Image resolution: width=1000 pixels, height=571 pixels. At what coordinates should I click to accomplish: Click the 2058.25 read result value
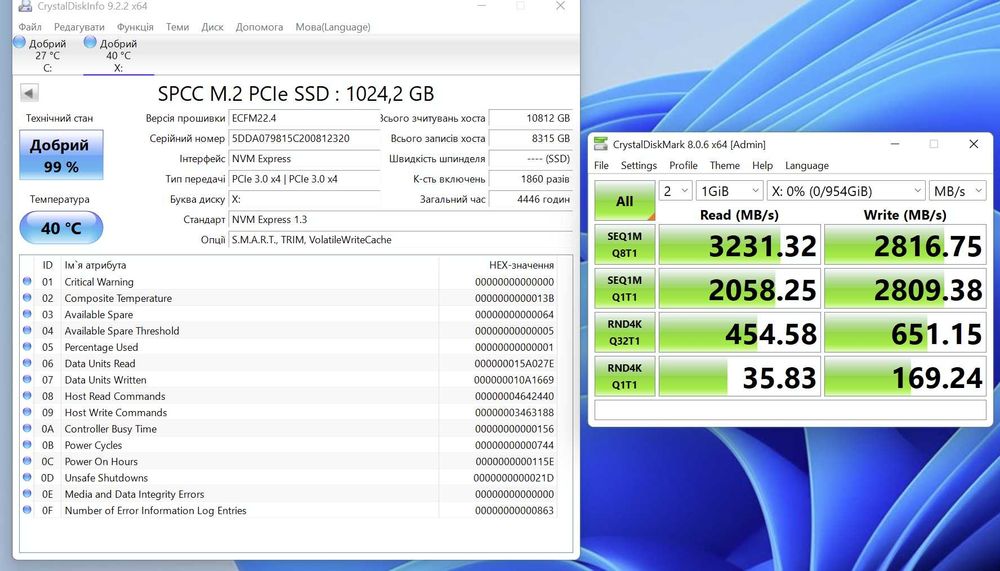coord(762,290)
